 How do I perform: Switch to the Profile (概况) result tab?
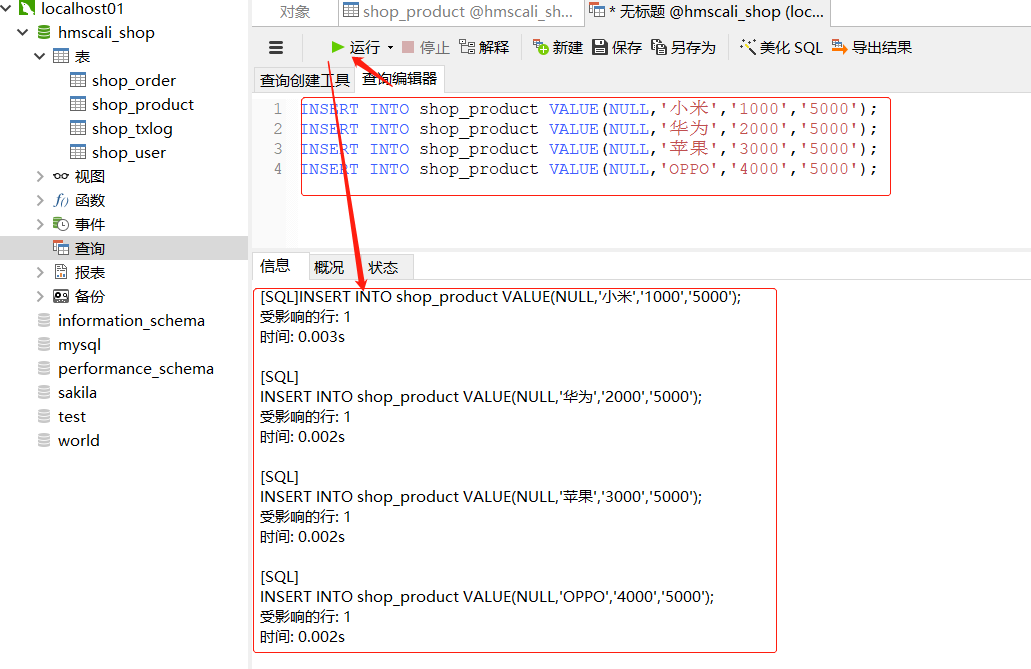tap(329, 267)
